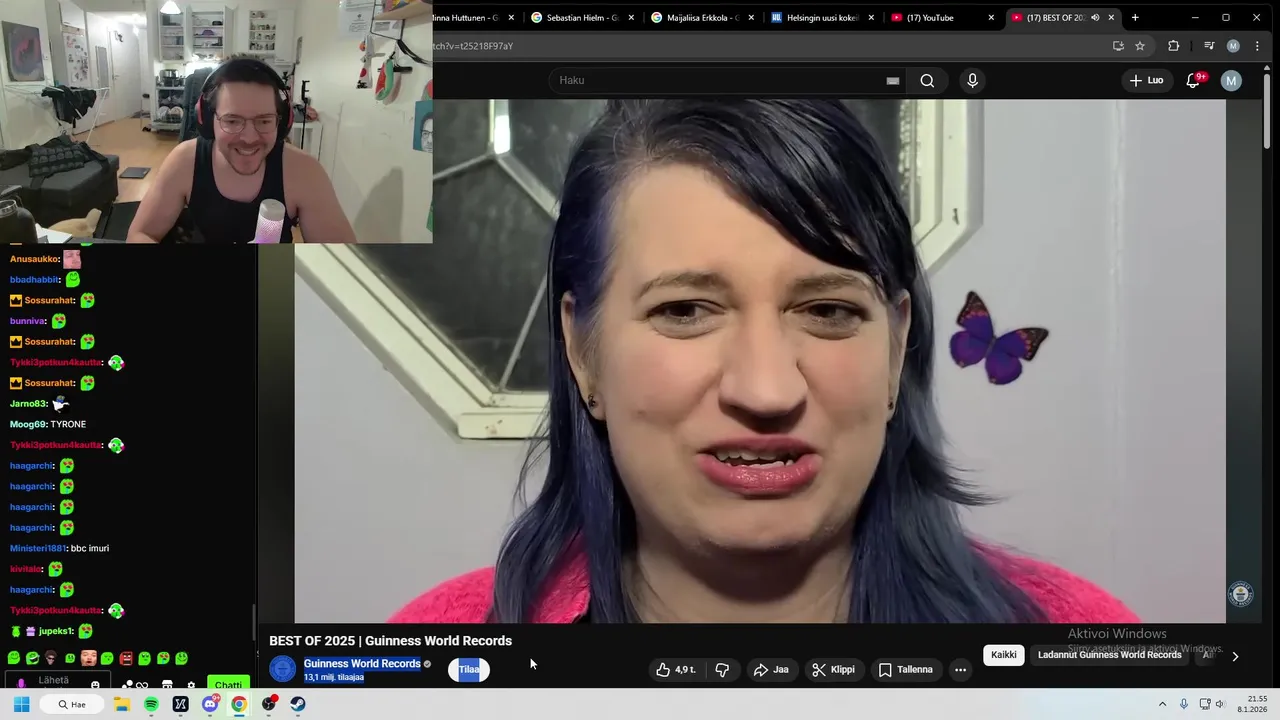Create a clip with Klippi
1280x720 pixels.
[x=833, y=670]
